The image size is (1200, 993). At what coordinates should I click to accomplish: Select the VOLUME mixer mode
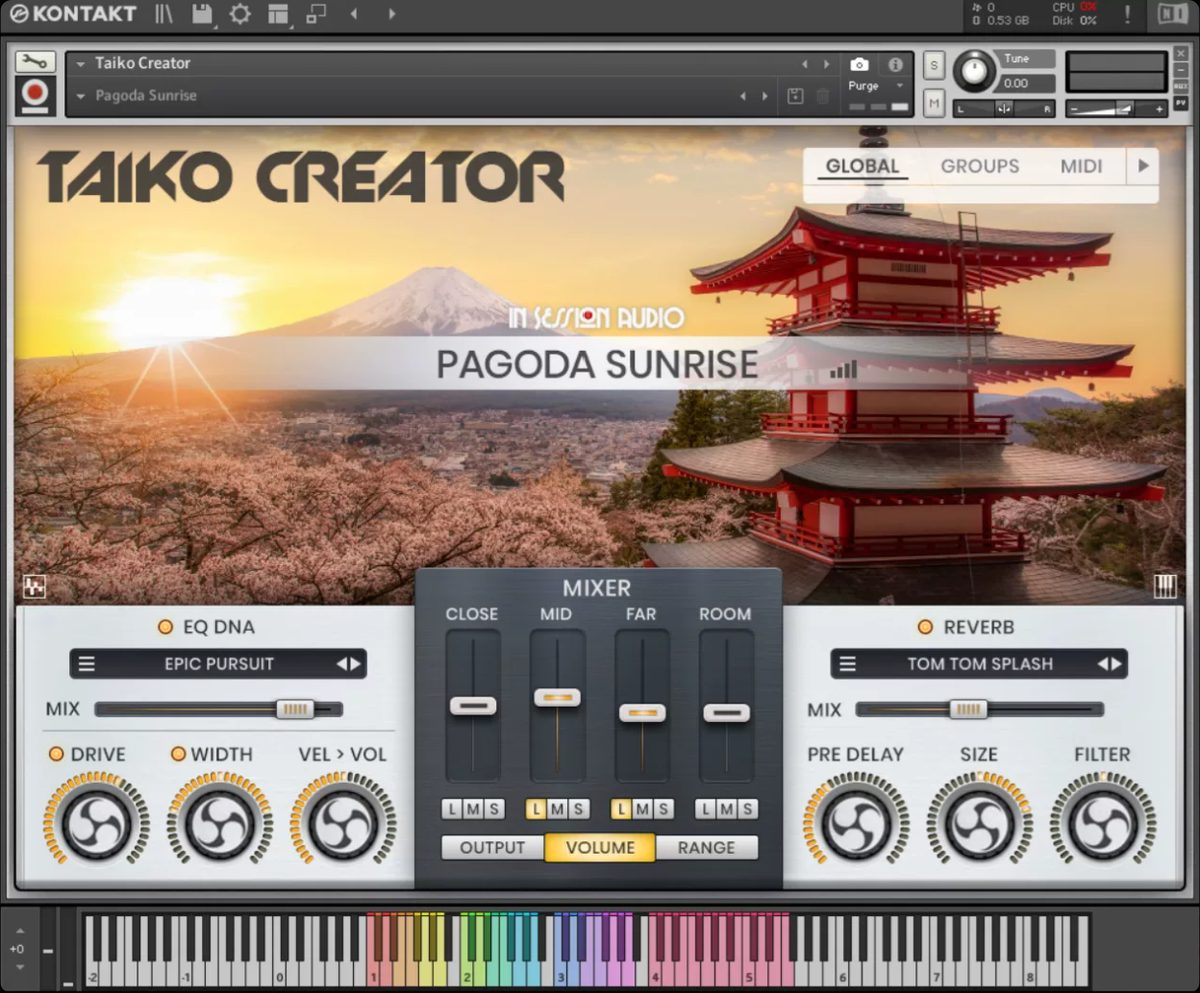point(600,848)
